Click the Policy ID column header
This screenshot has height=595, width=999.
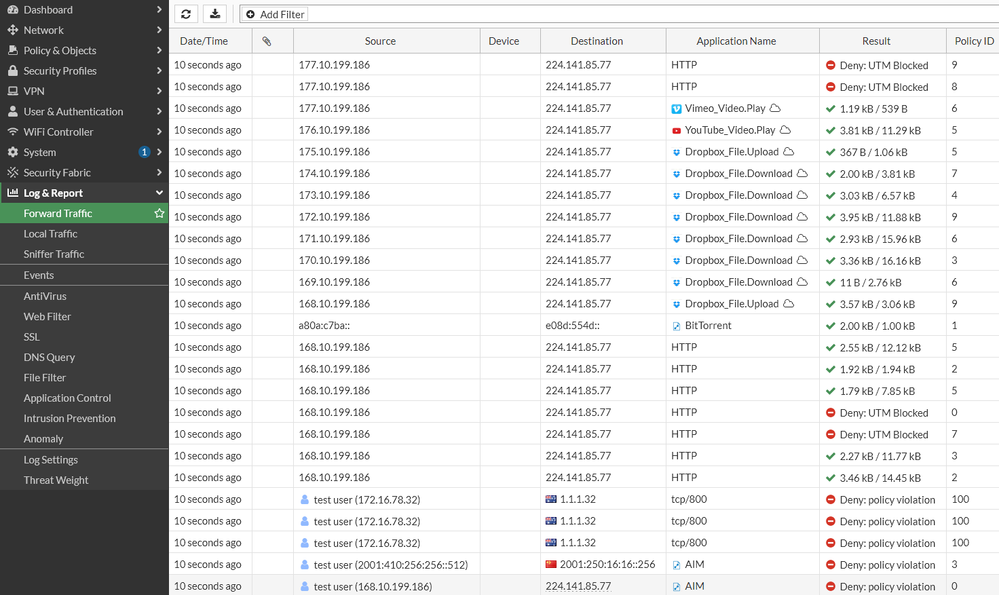(973, 41)
